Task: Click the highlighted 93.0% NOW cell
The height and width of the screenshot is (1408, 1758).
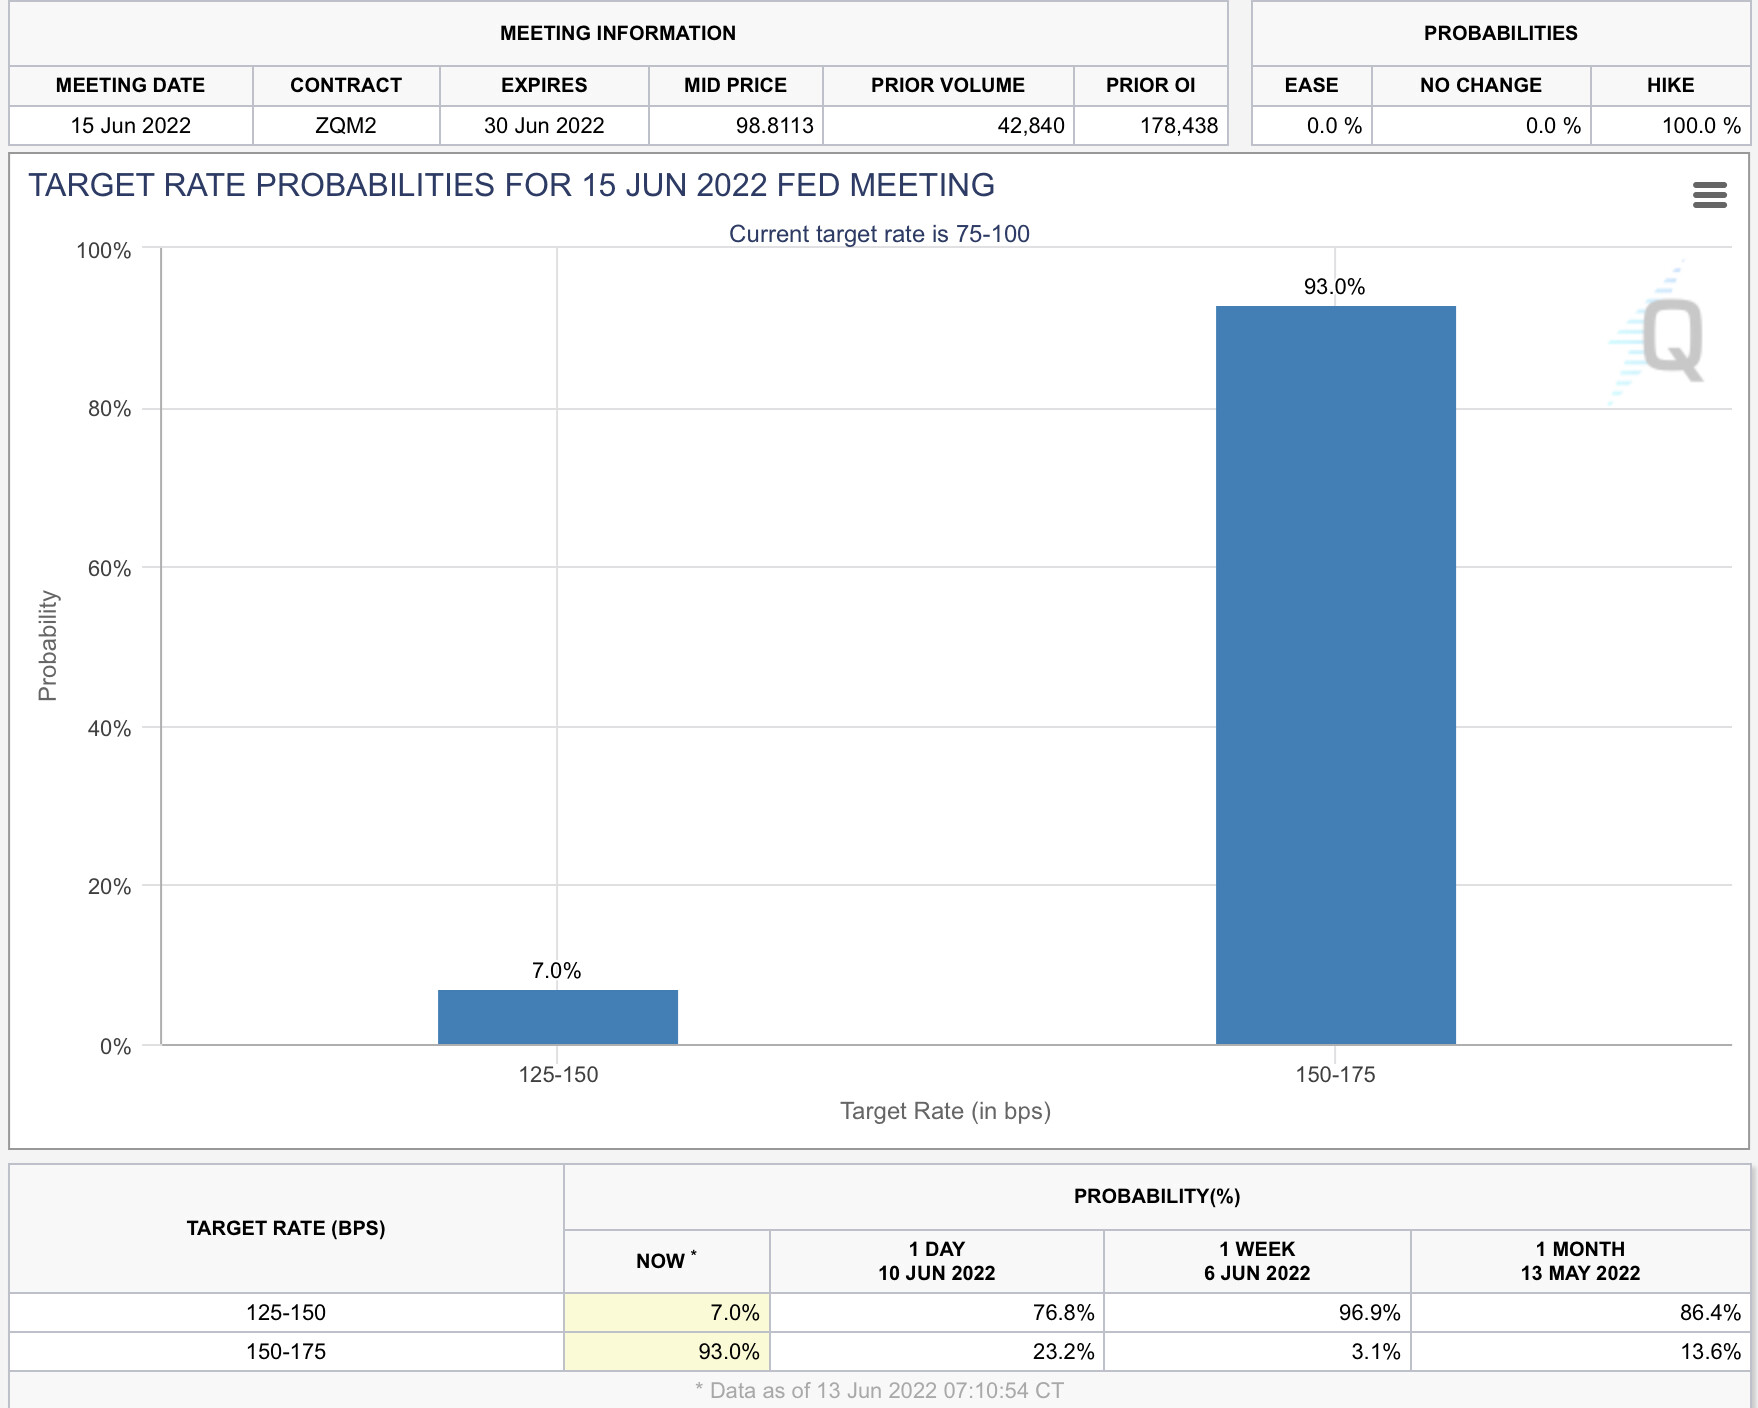Action: click(x=666, y=1352)
